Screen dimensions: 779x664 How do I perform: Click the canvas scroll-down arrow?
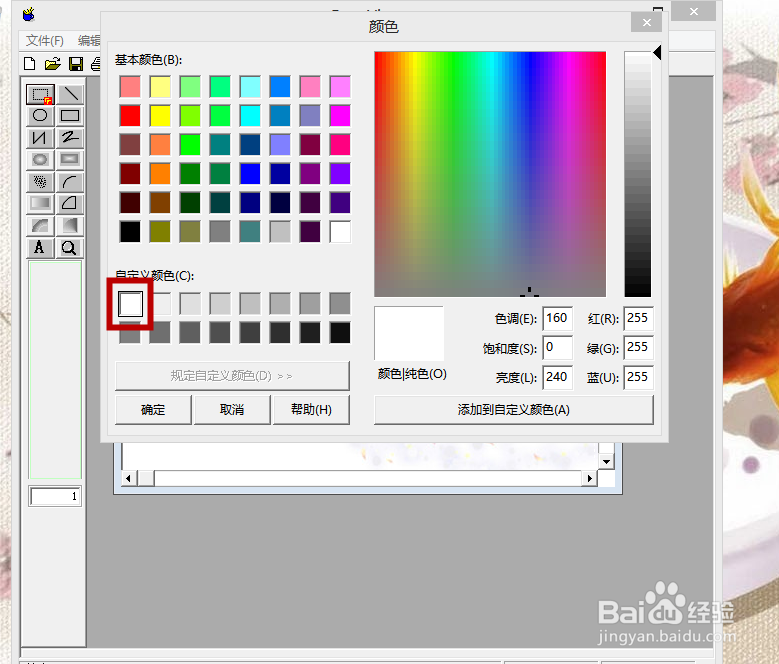606,461
